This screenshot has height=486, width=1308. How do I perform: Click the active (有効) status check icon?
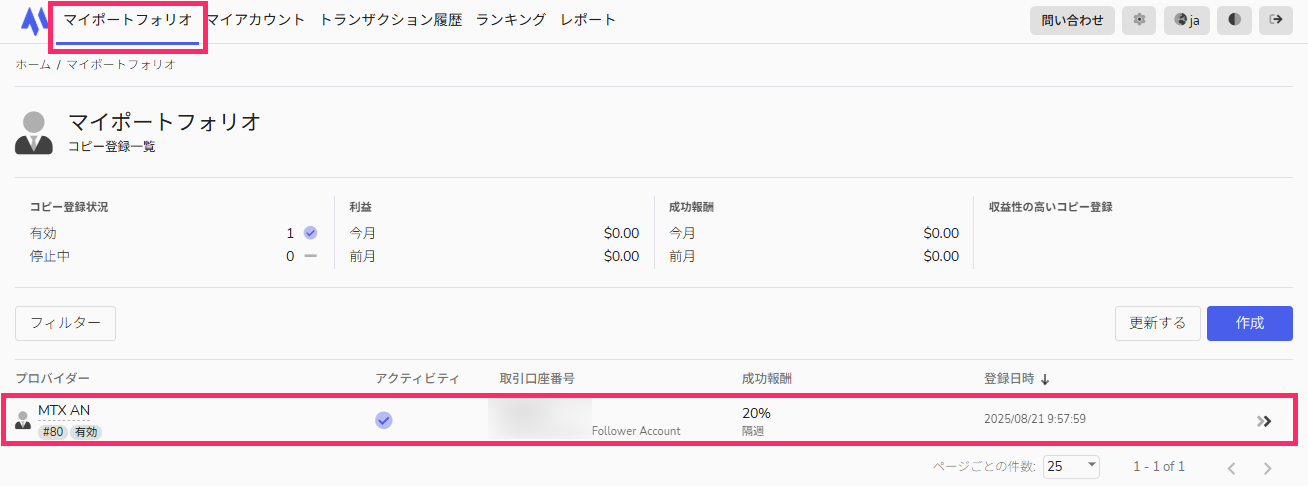pyautogui.click(x=310, y=233)
